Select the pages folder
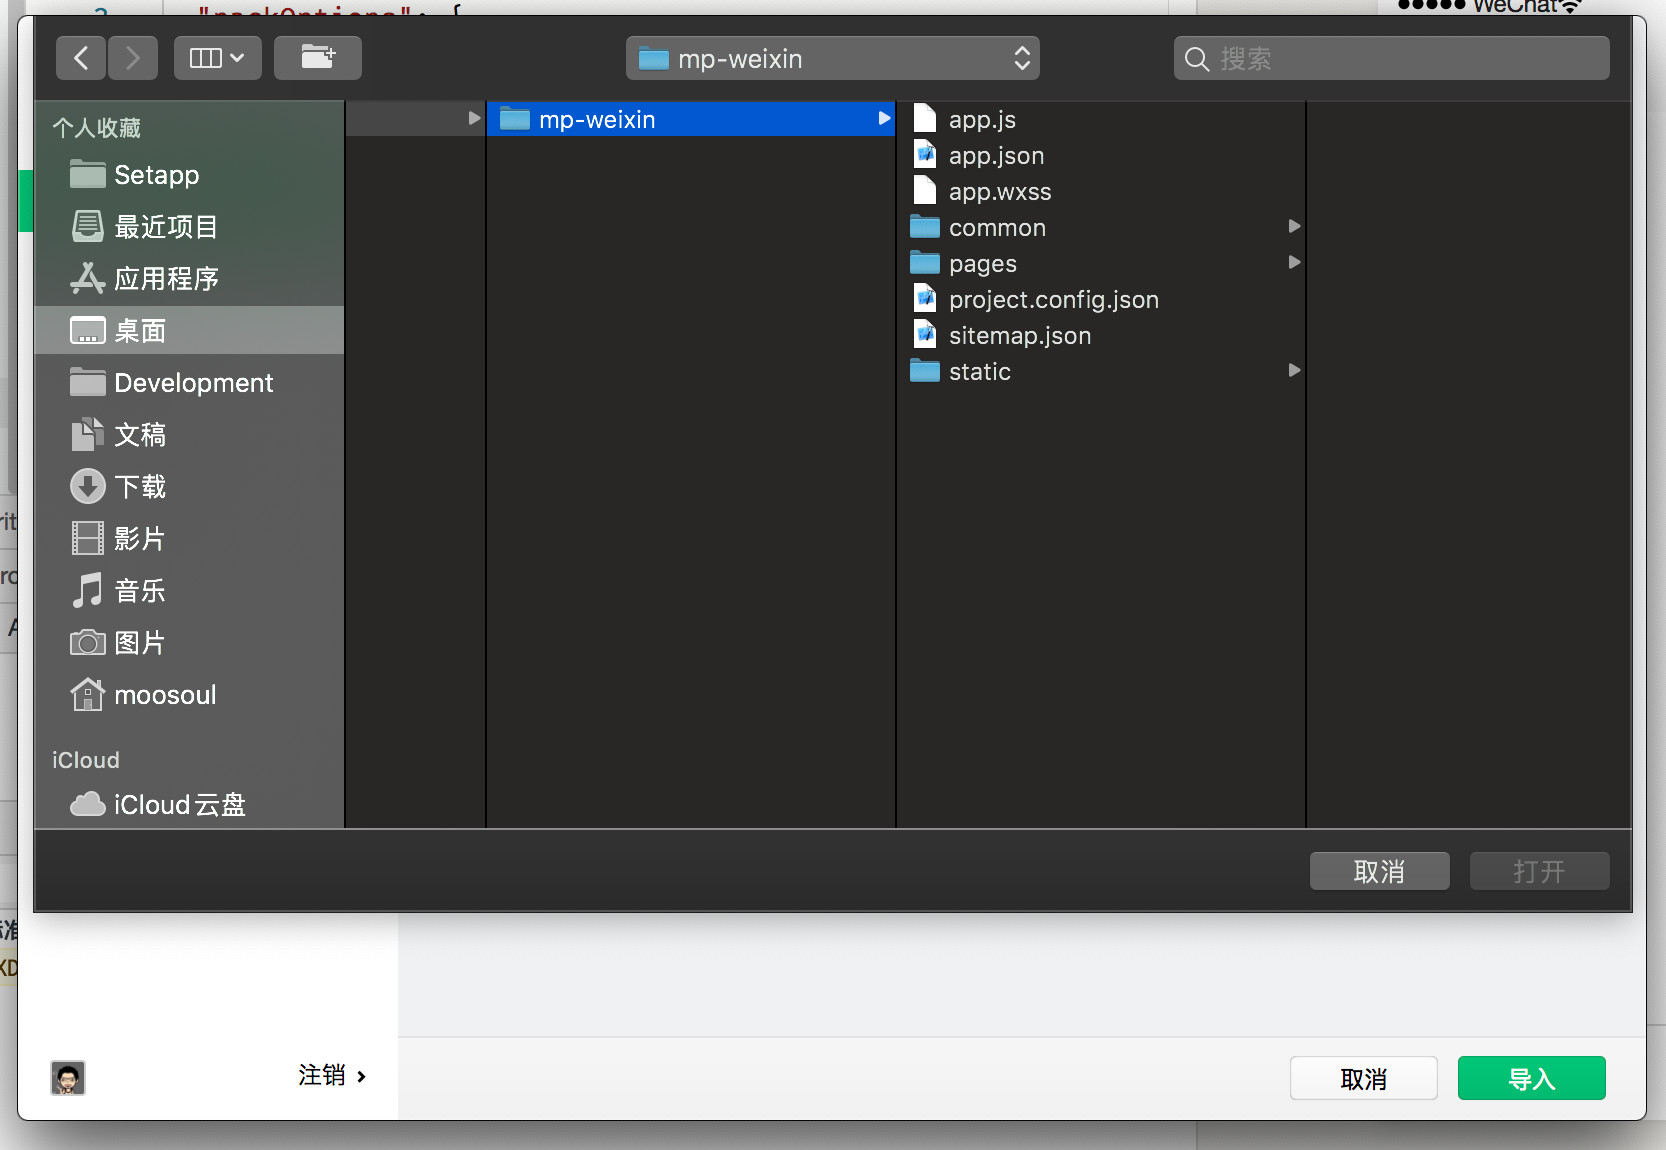This screenshot has height=1150, width=1666. (x=1101, y=263)
